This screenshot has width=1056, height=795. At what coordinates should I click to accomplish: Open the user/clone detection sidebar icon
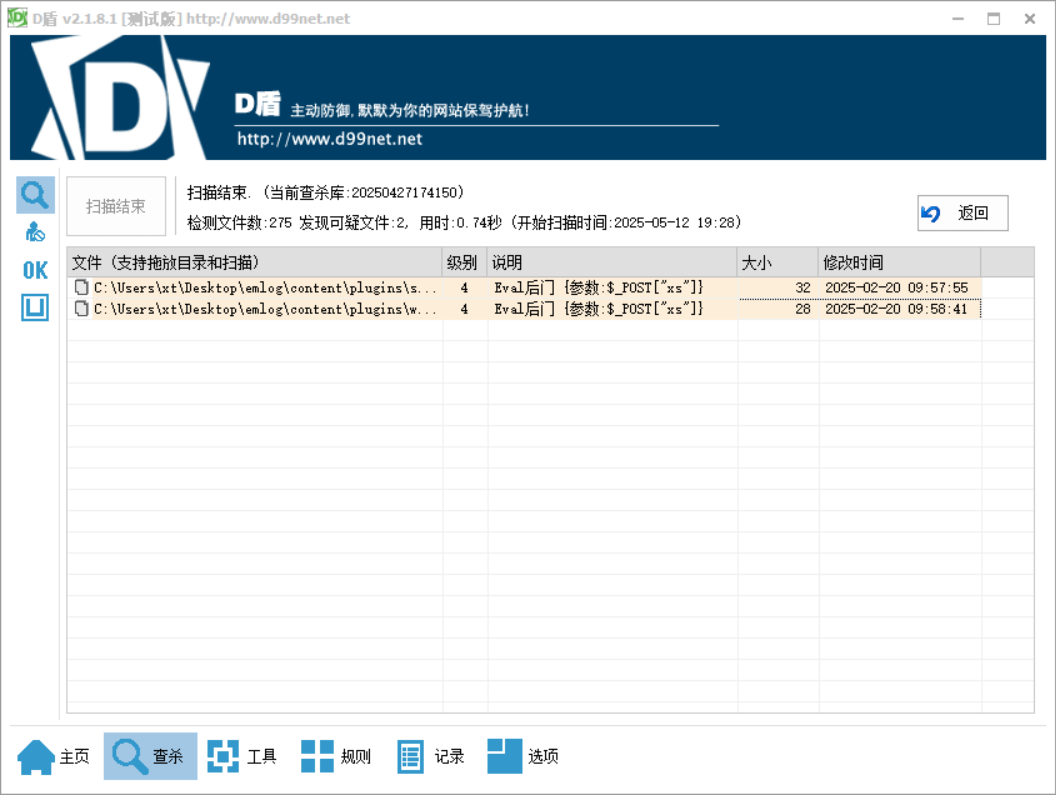tap(35, 232)
